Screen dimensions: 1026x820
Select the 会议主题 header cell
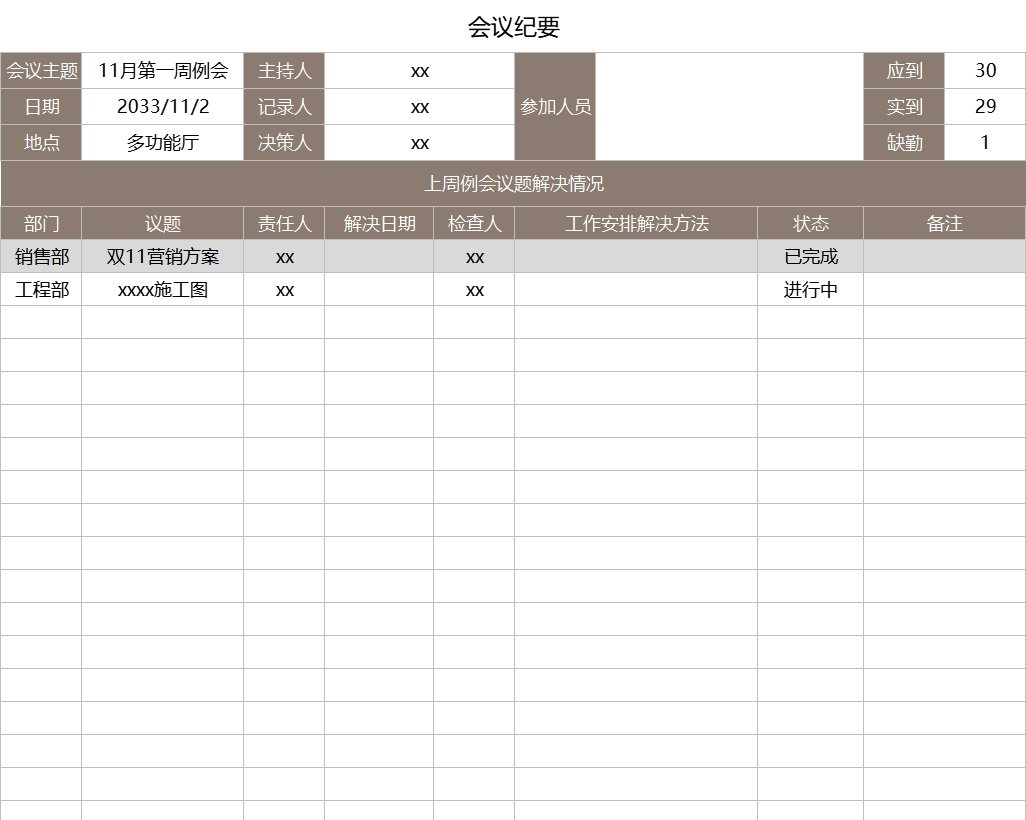tap(41, 70)
